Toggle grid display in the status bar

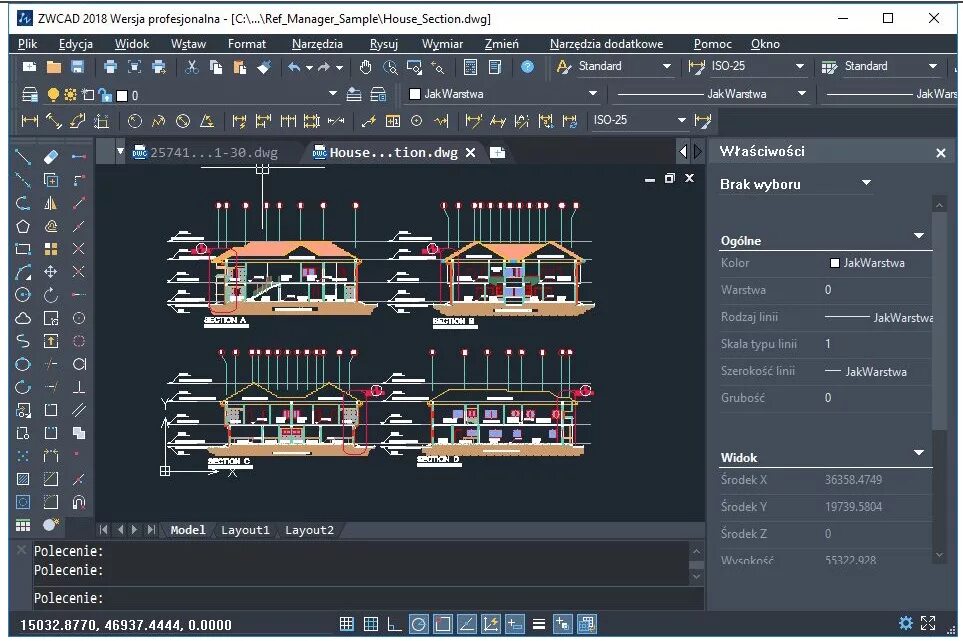pos(347,623)
